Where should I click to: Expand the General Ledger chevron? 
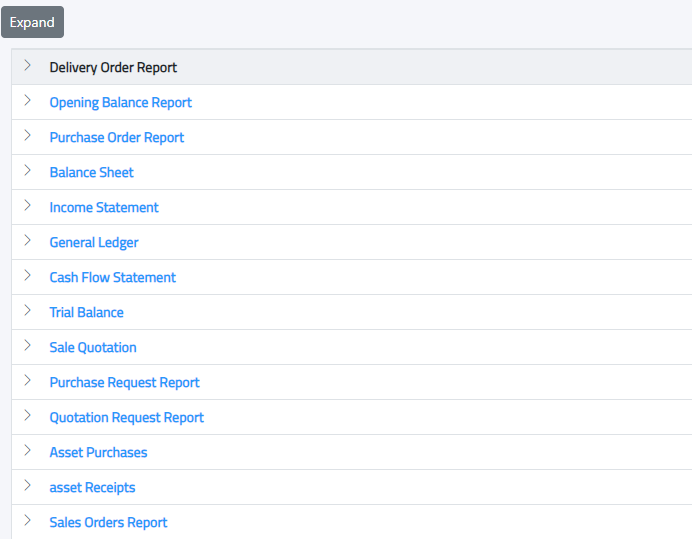pos(27,242)
